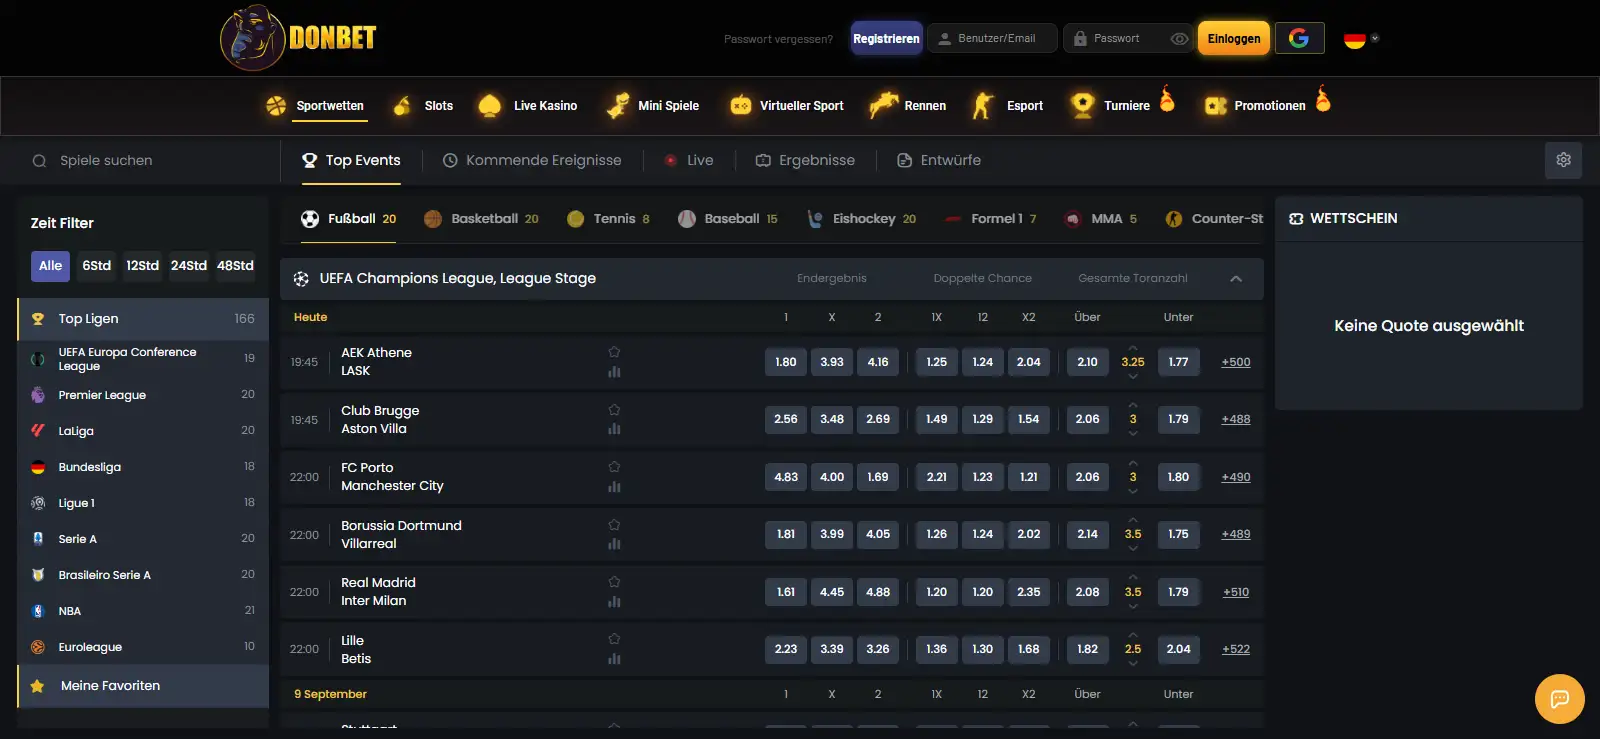The image size is (1600, 739).
Task: Favorite the AEK Athene vs LASK match star
Action: (x=614, y=352)
